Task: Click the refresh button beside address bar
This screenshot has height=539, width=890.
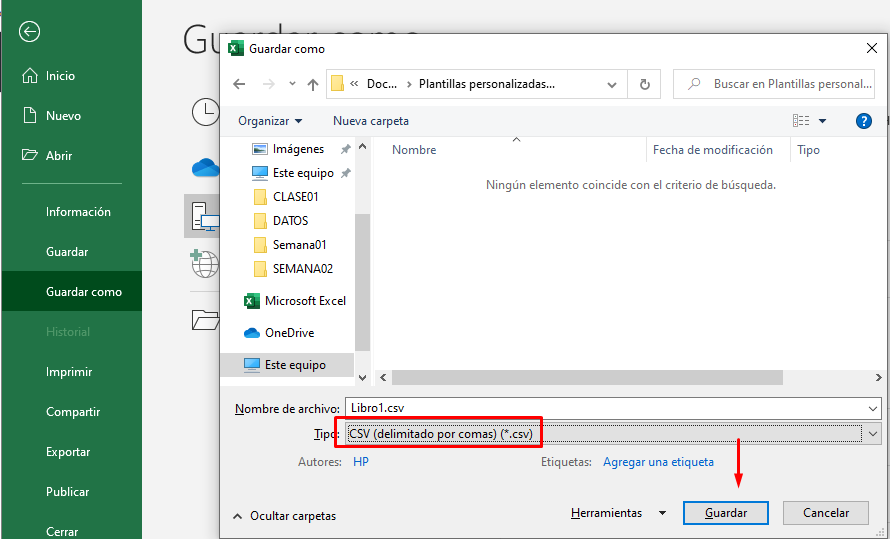Action: pyautogui.click(x=644, y=85)
